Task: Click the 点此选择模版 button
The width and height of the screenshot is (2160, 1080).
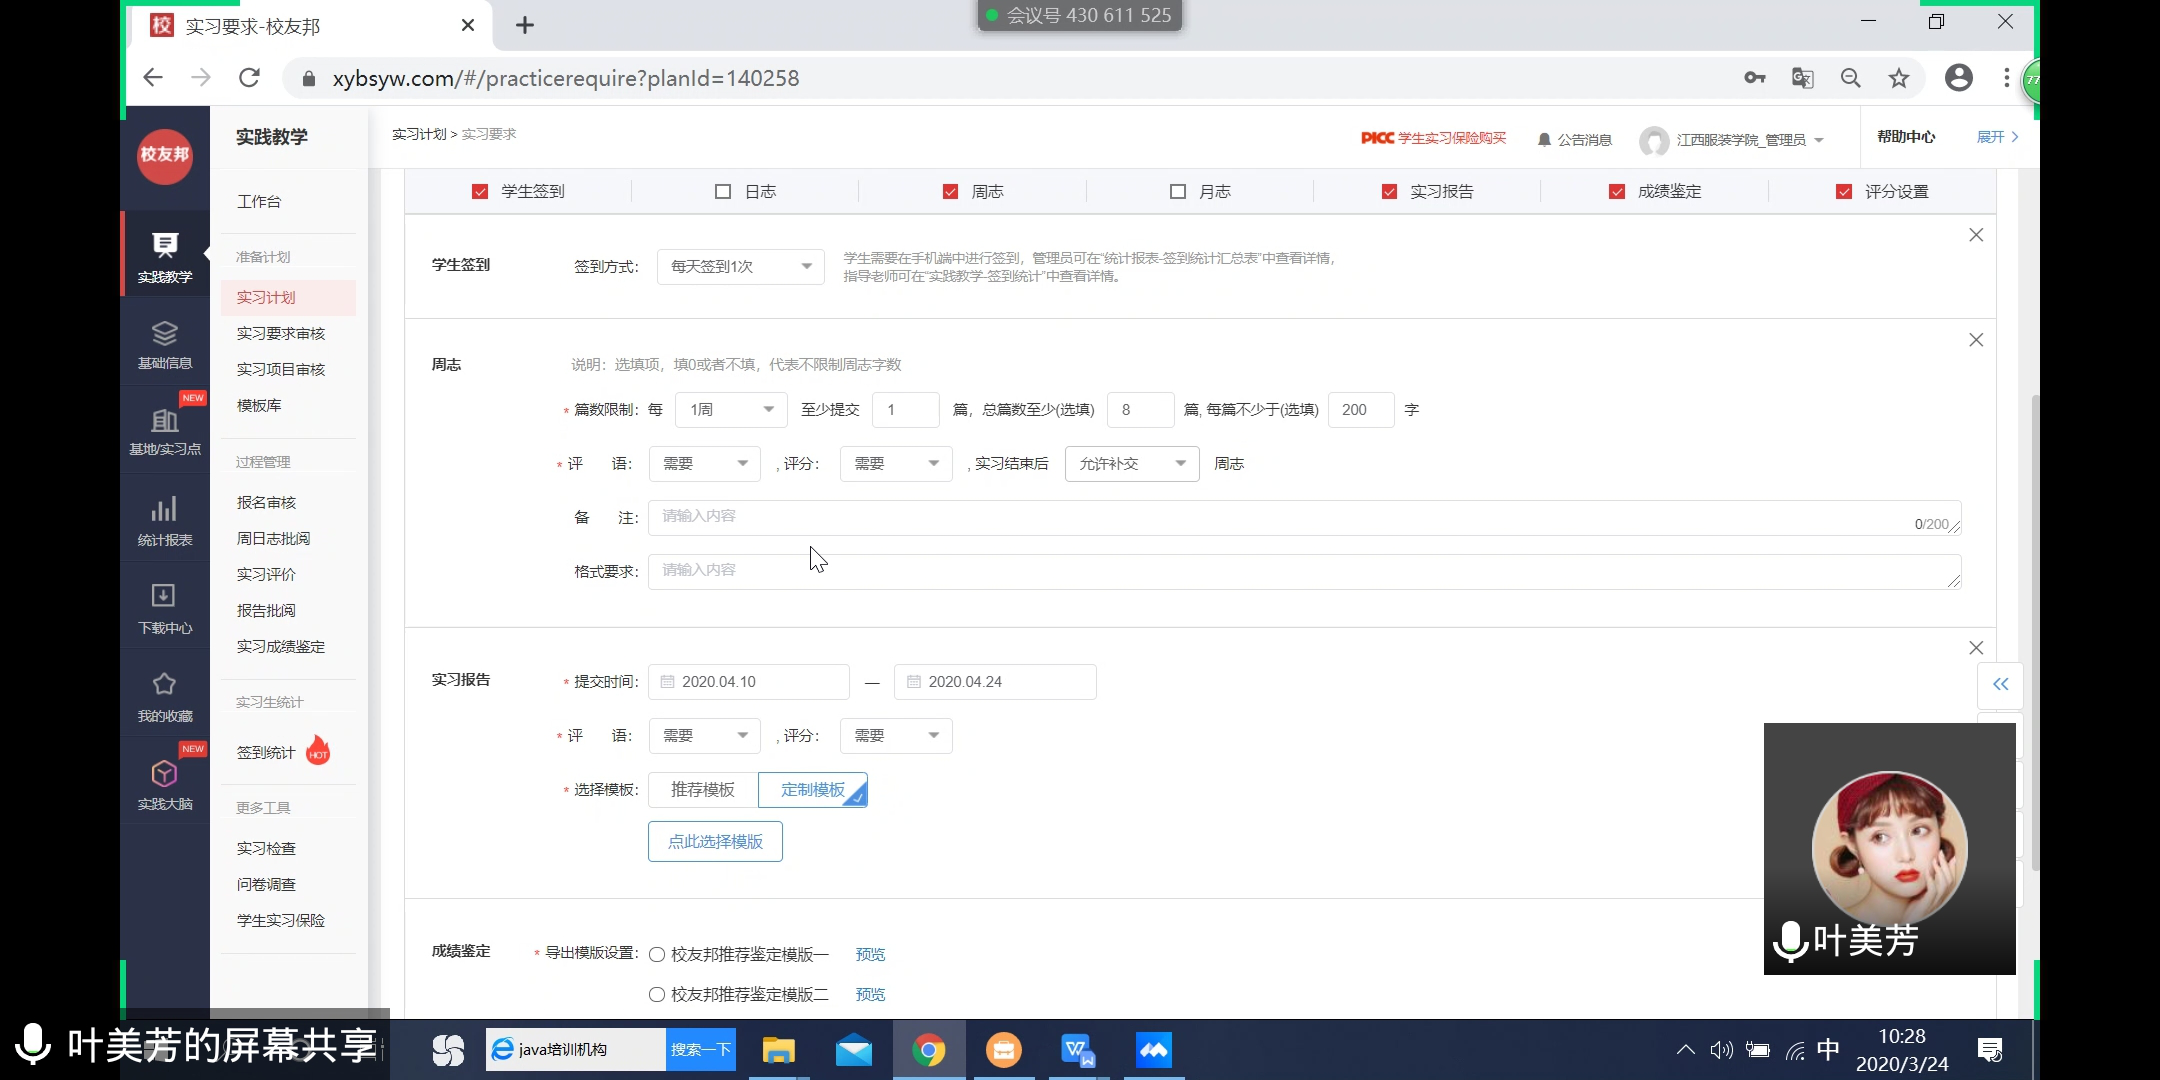Action: click(715, 842)
